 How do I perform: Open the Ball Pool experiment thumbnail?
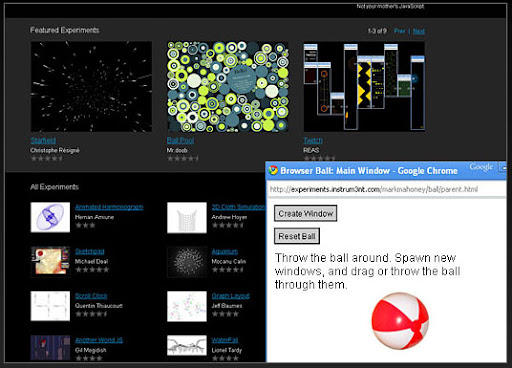click(228, 87)
